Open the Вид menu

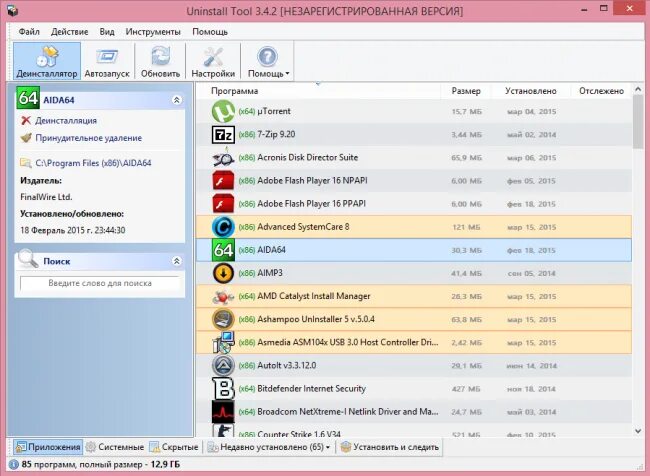pyautogui.click(x=107, y=32)
